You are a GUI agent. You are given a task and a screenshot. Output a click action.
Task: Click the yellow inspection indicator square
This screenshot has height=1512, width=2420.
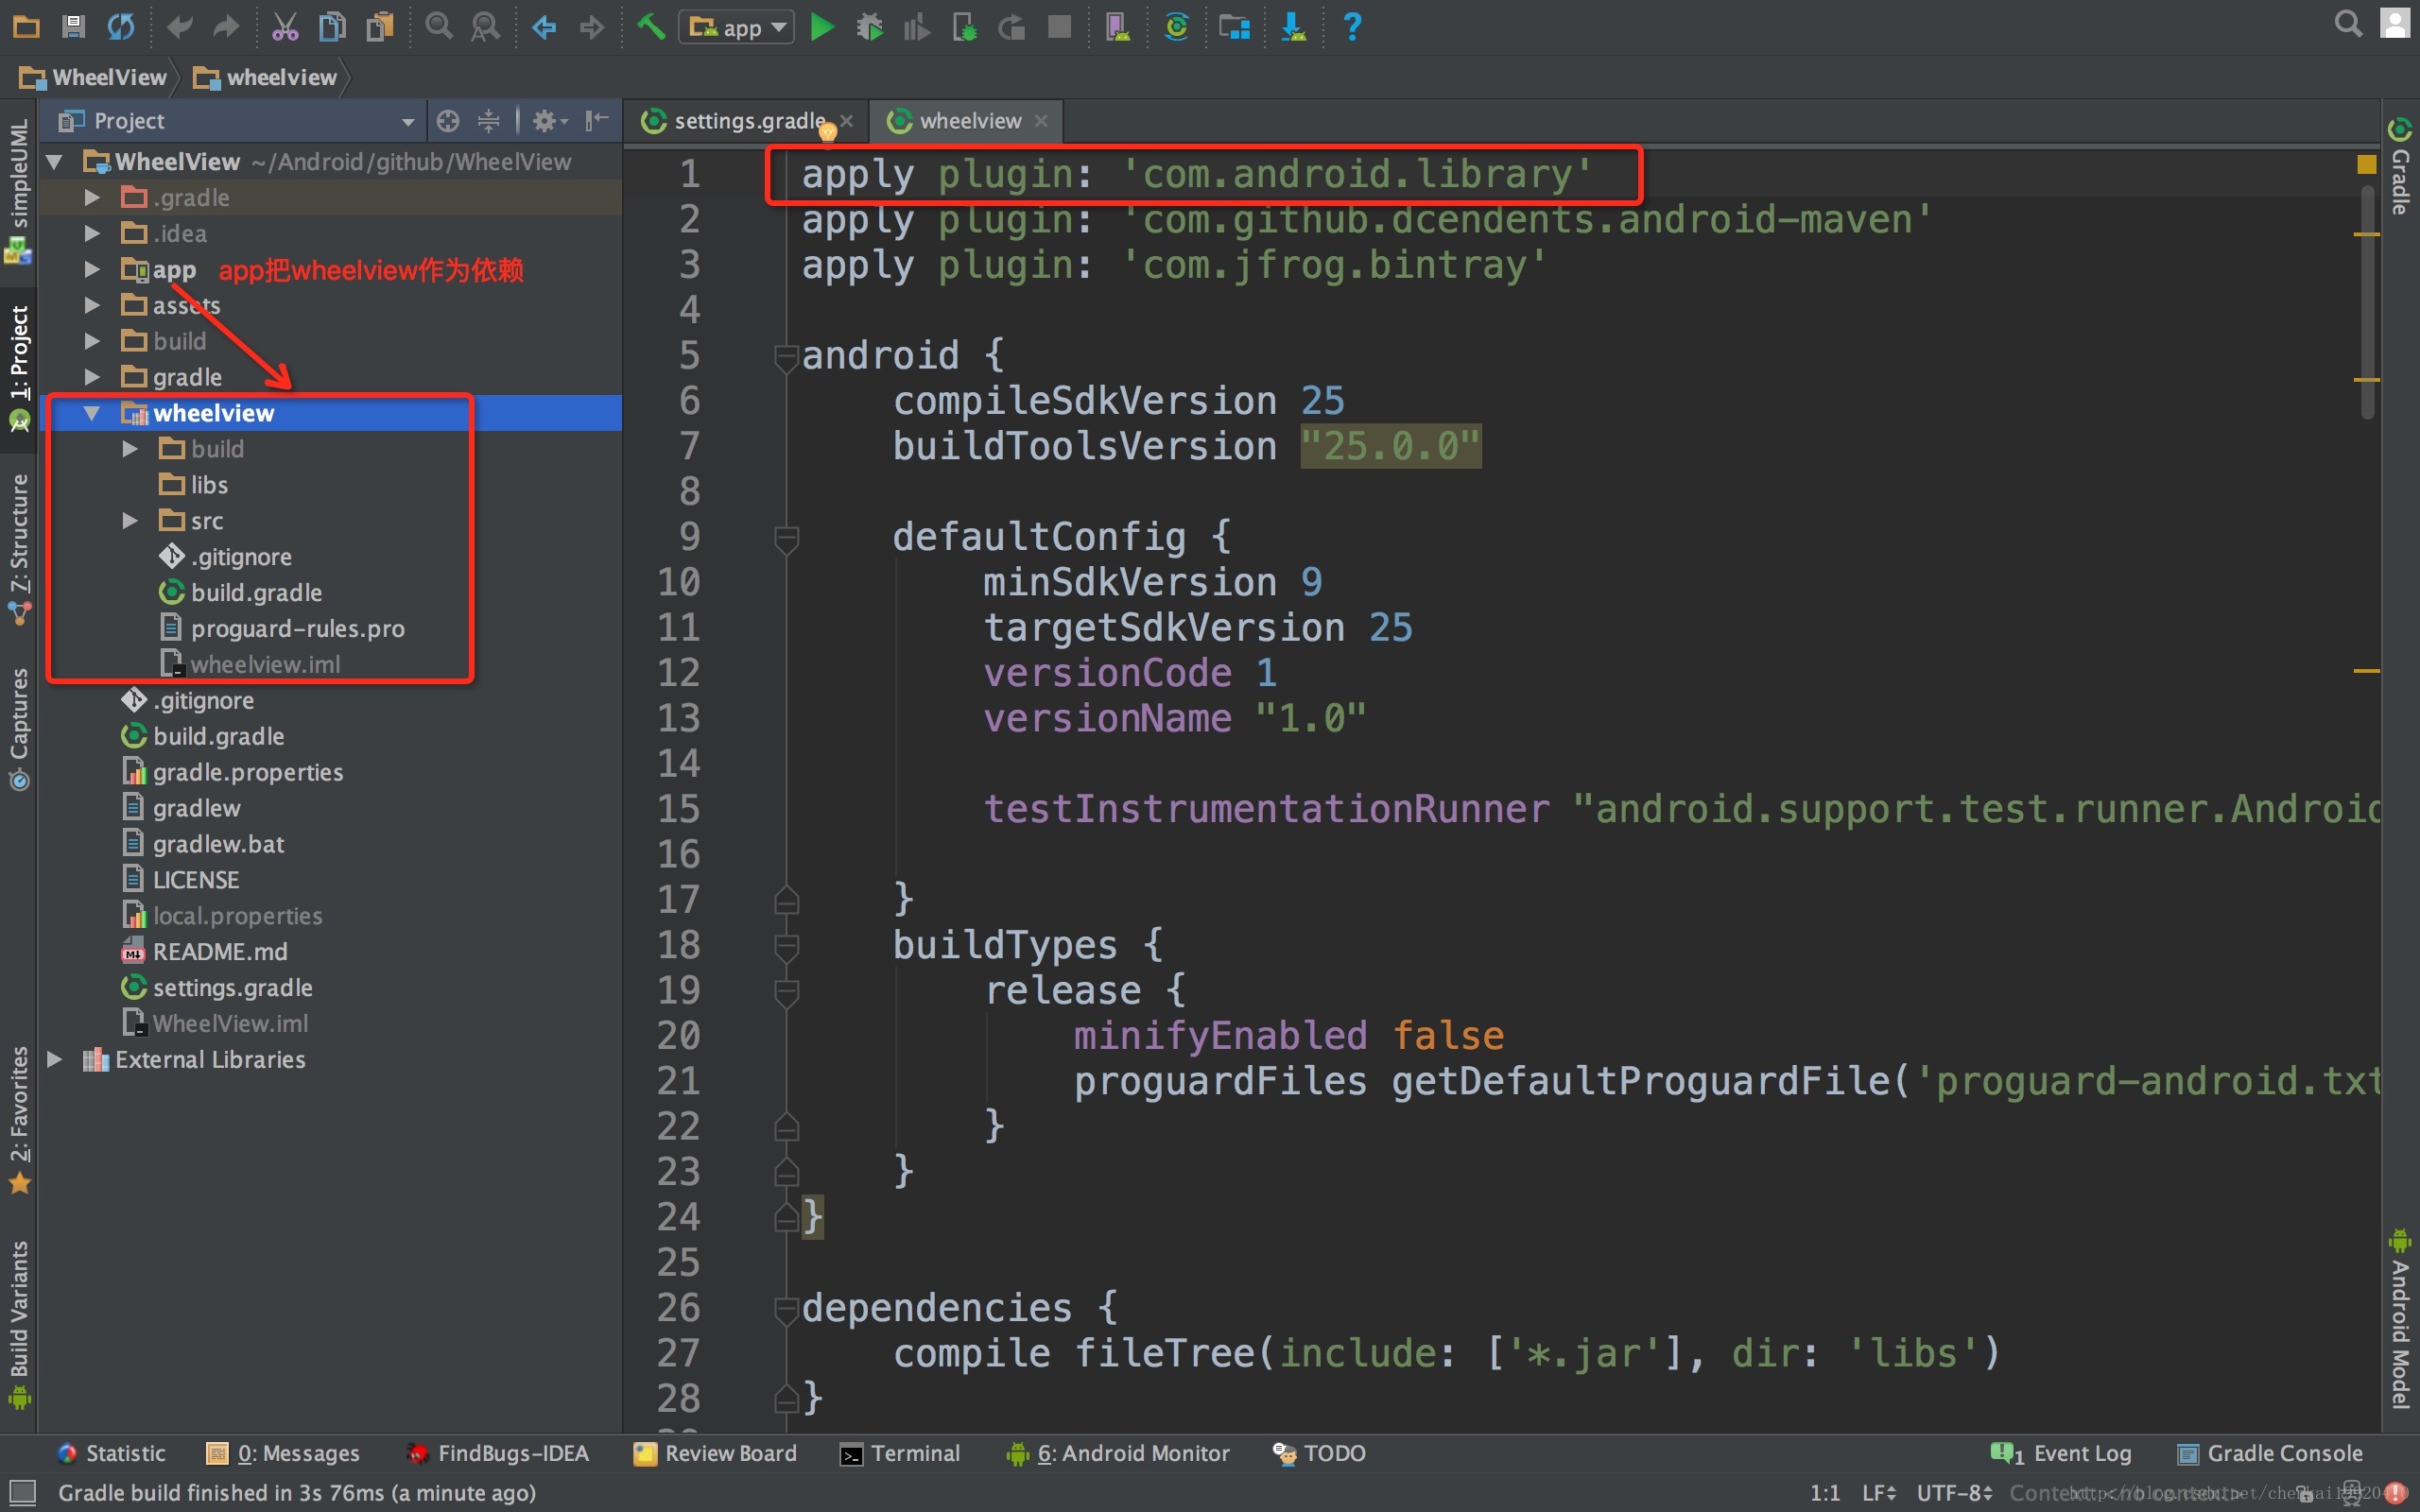2366,163
